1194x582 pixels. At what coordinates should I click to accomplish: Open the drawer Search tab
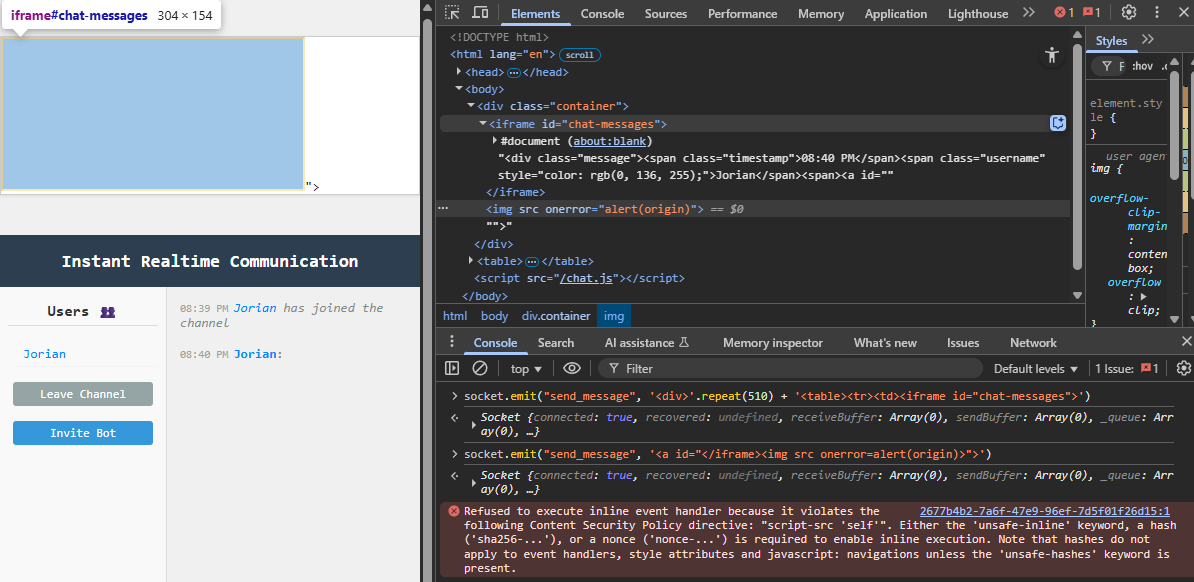[556, 343]
